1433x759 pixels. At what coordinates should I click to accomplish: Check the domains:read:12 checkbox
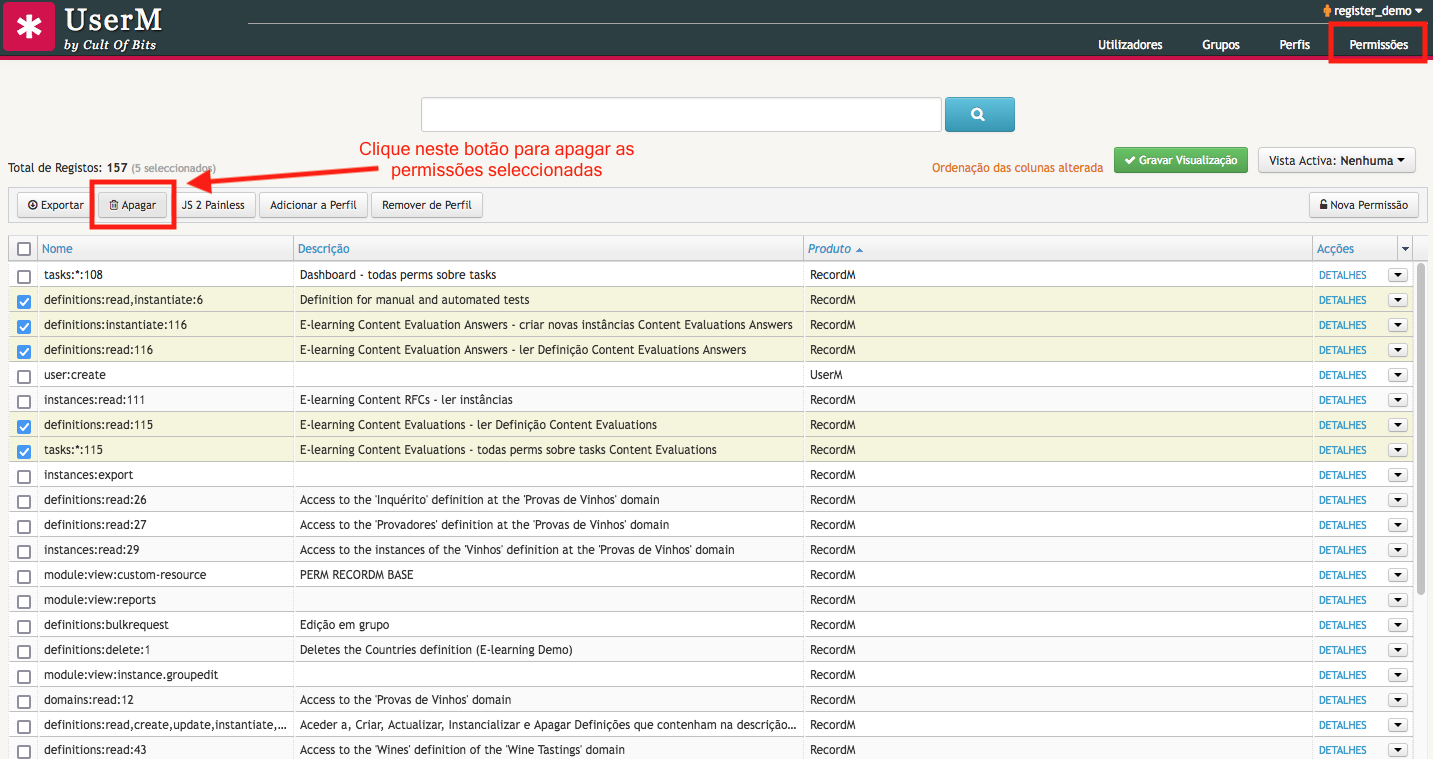[x=24, y=701]
